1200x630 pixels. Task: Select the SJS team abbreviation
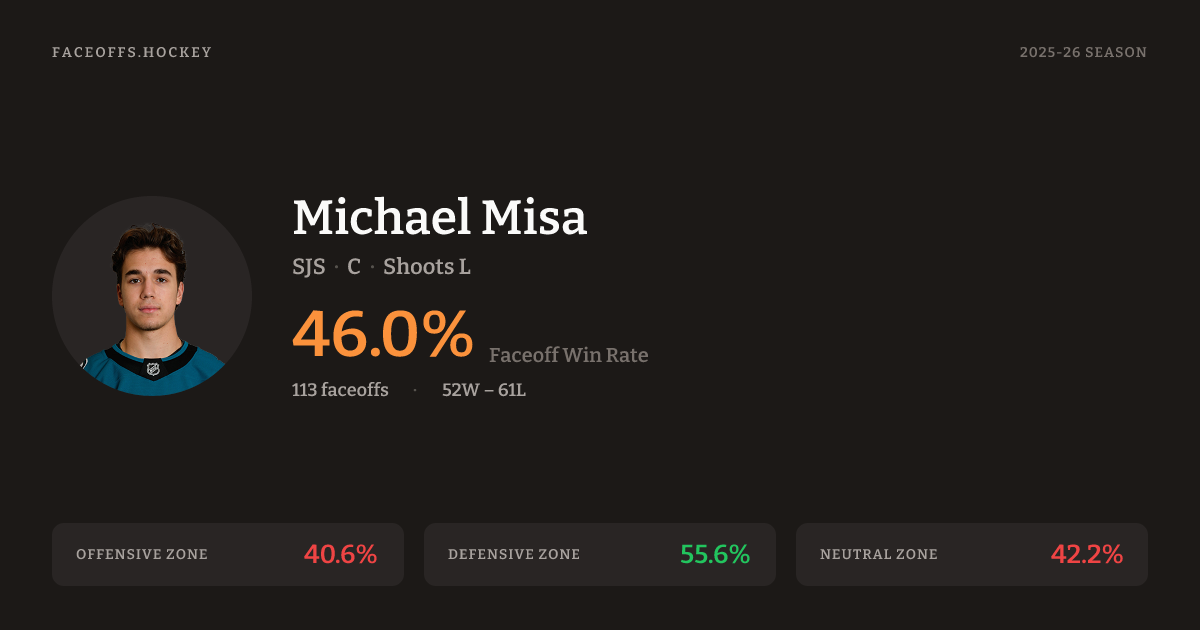pos(308,267)
